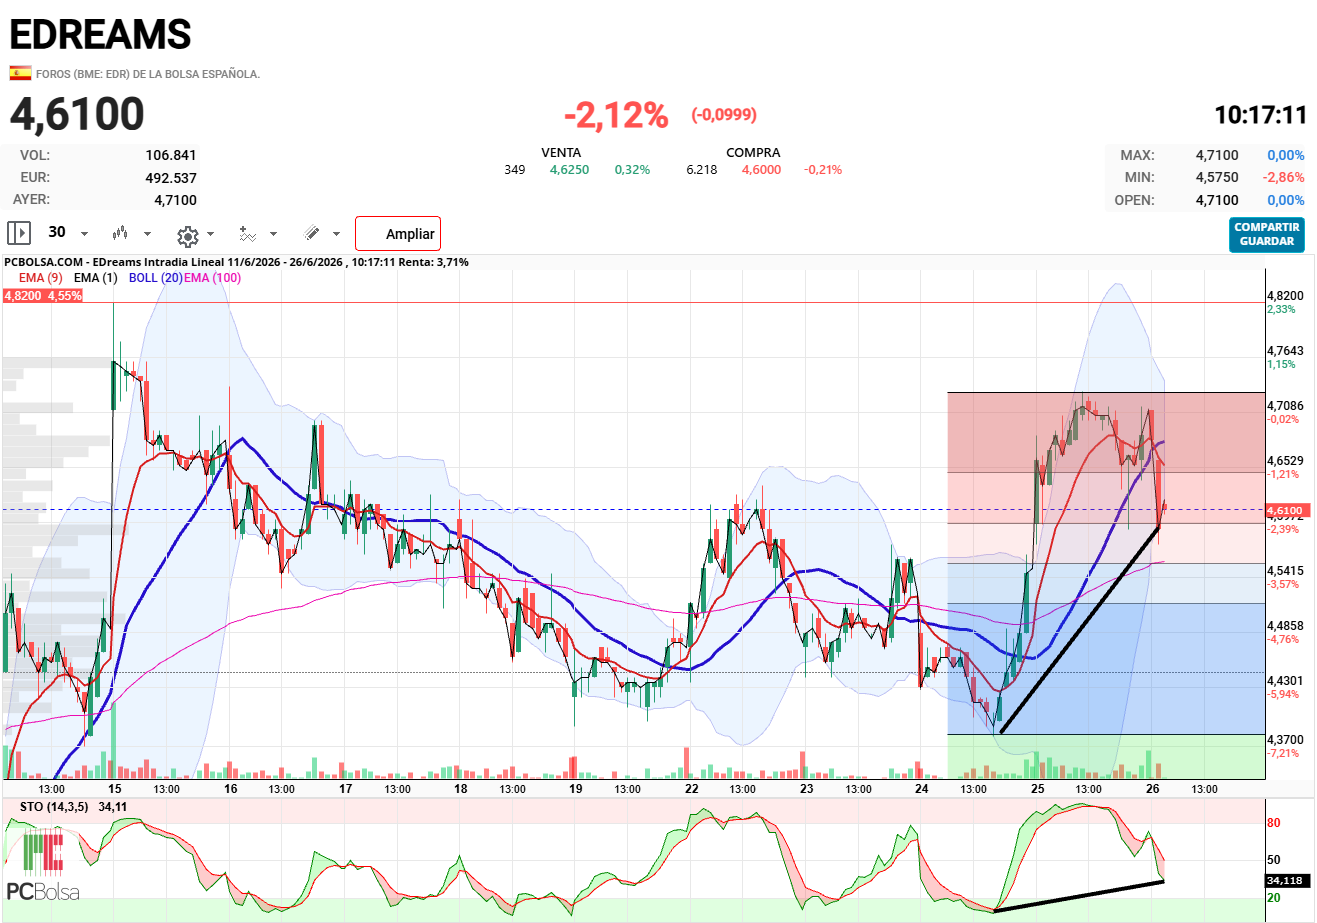
Task: Click the MIN value 4,5750
Action: pyautogui.click(x=1217, y=177)
